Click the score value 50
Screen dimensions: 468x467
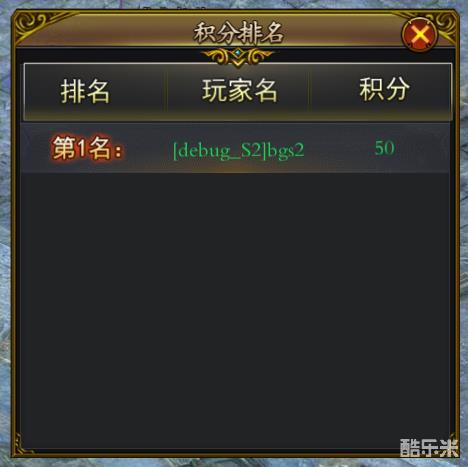click(385, 147)
